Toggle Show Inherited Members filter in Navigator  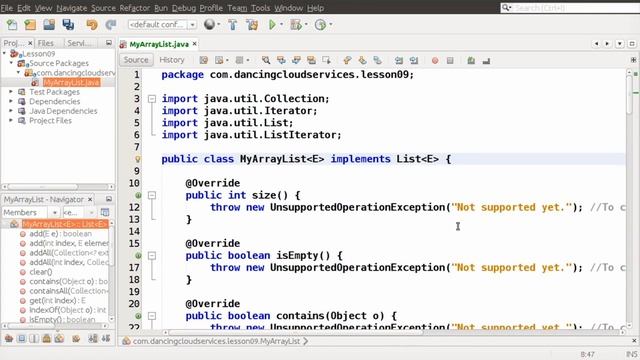click(x=9, y=338)
